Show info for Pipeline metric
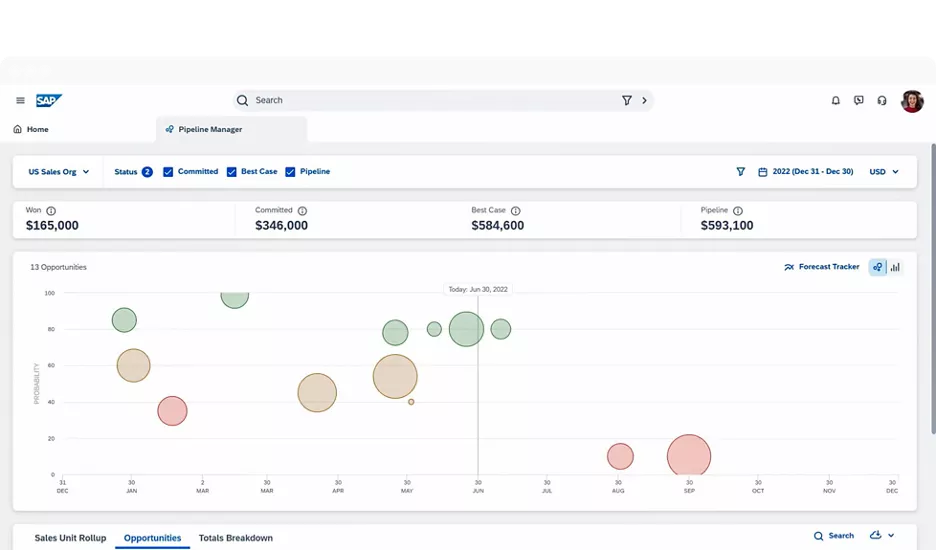The height and width of the screenshot is (550, 936). pos(738,211)
